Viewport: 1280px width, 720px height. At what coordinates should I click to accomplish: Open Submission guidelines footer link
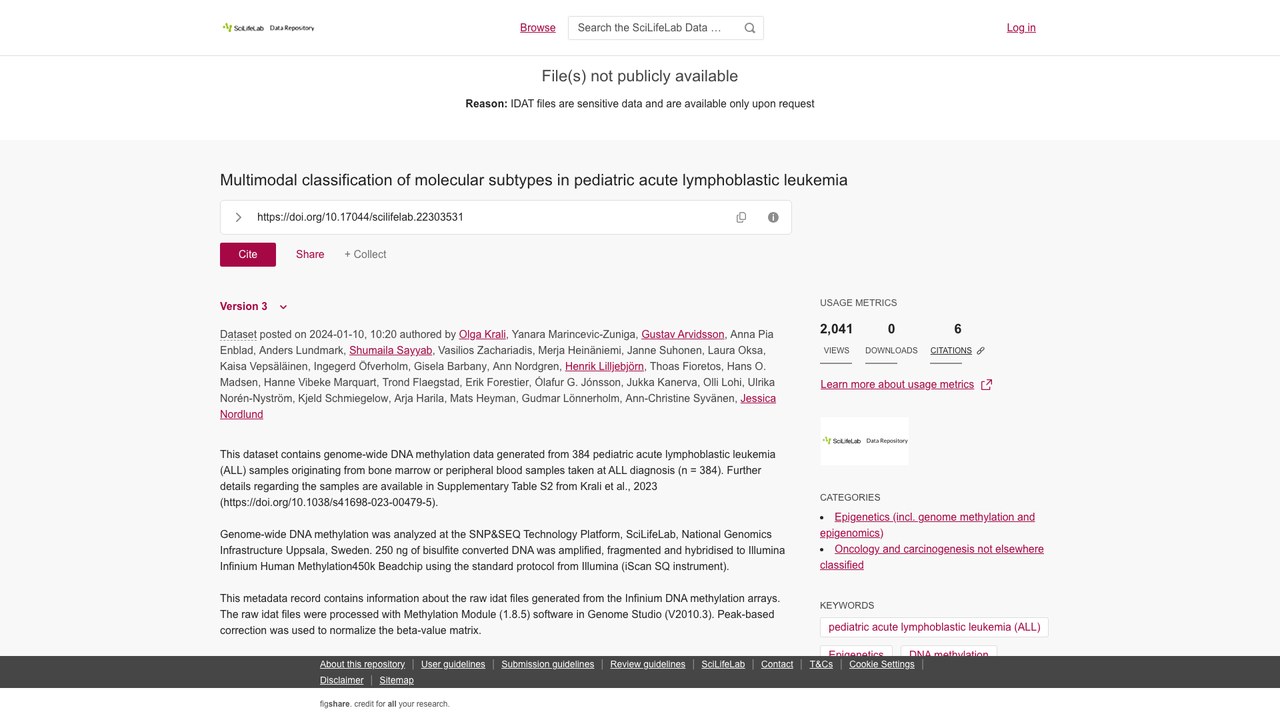coord(548,664)
